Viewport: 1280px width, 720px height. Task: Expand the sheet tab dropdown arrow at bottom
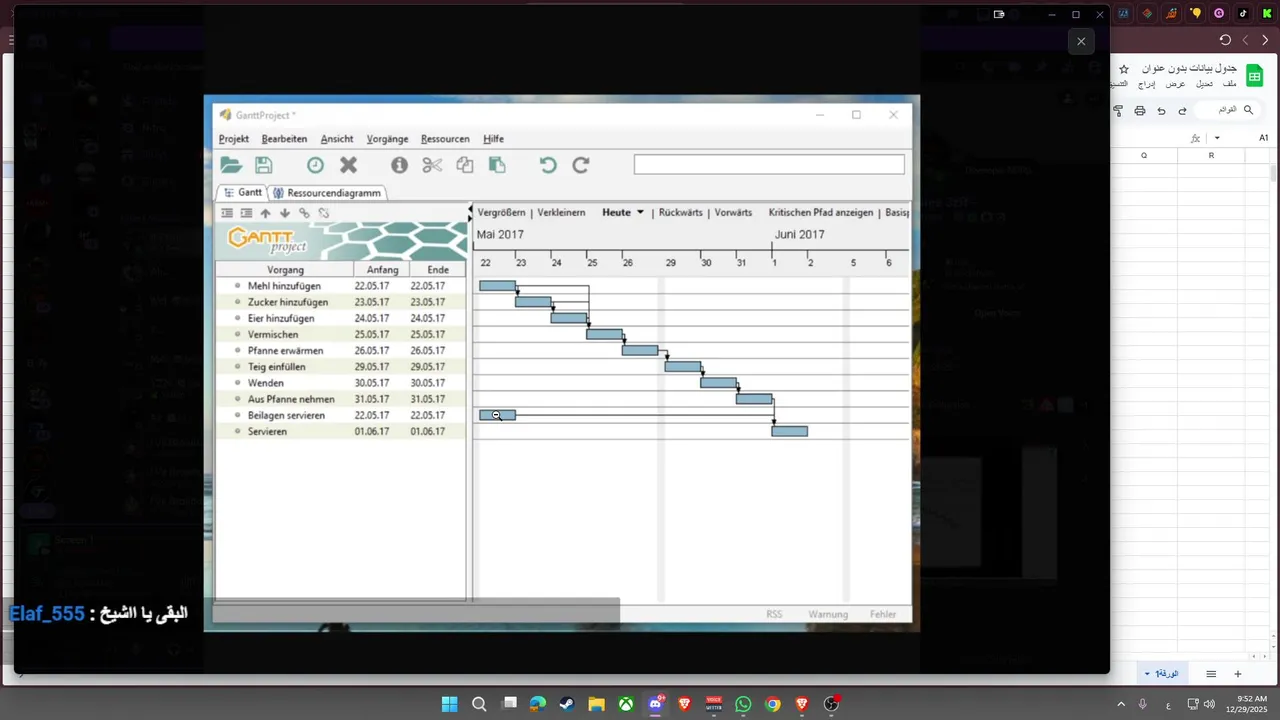point(1147,674)
